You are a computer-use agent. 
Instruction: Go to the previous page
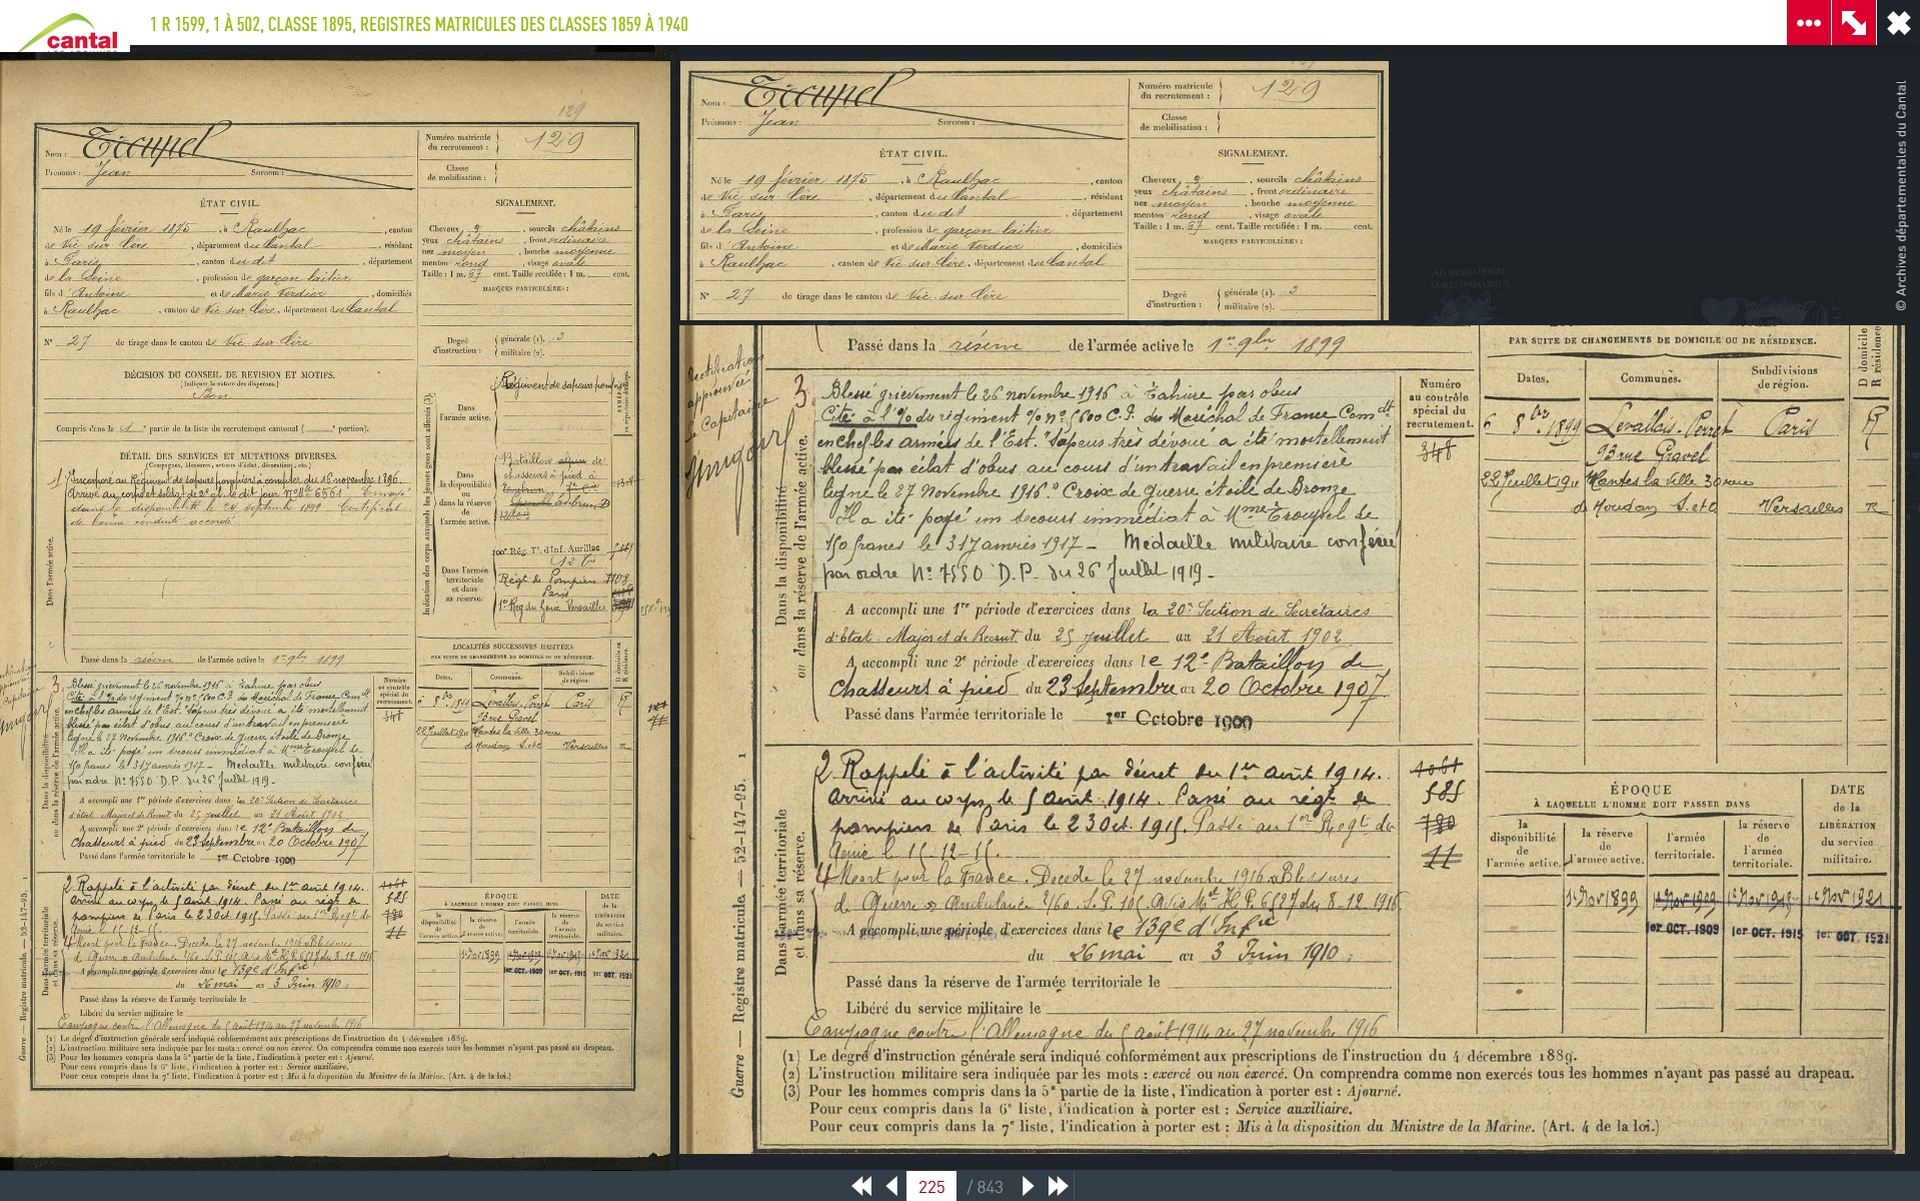coord(892,1186)
